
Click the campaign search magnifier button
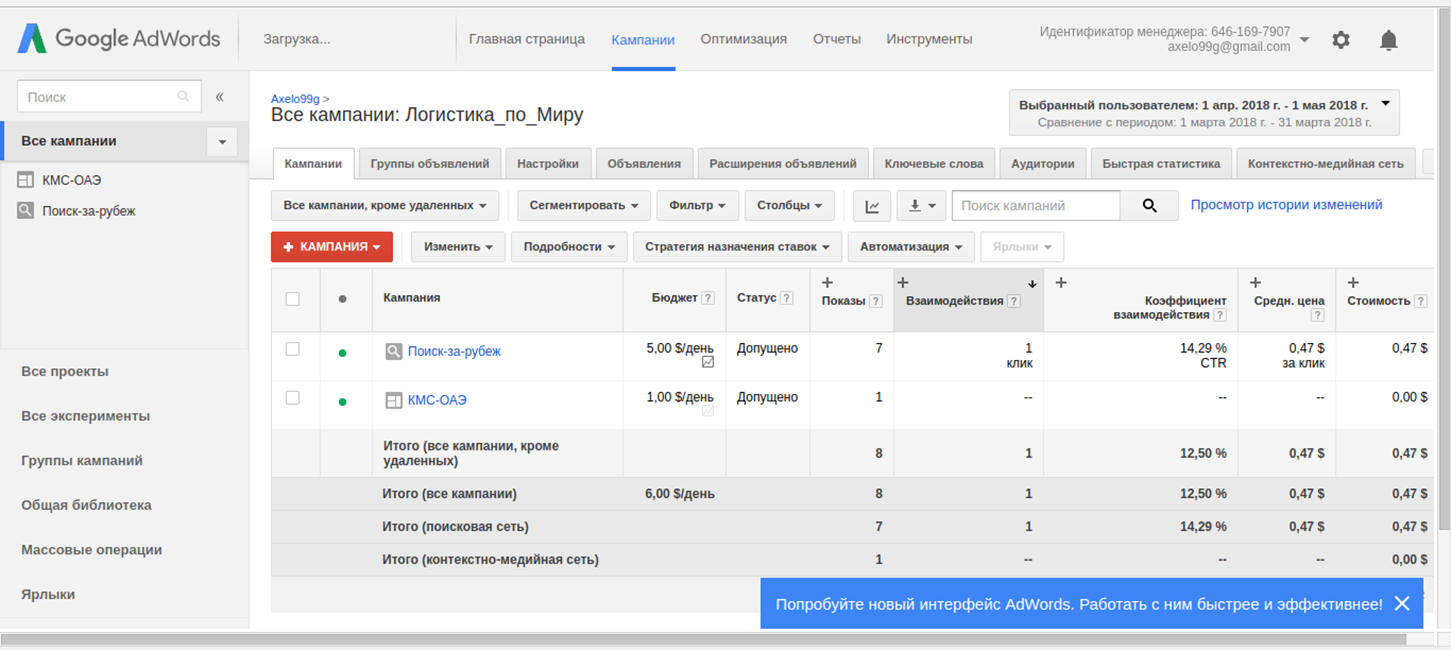click(1149, 206)
